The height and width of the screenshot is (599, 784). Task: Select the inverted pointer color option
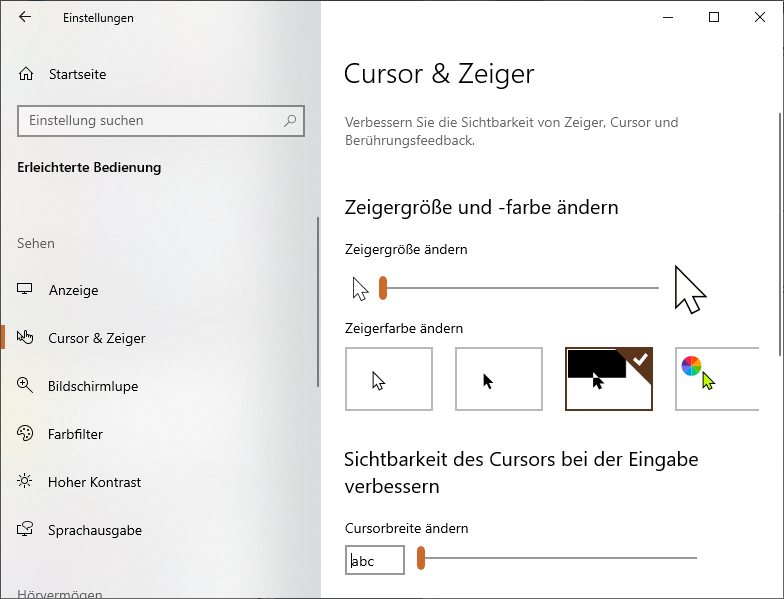click(608, 379)
